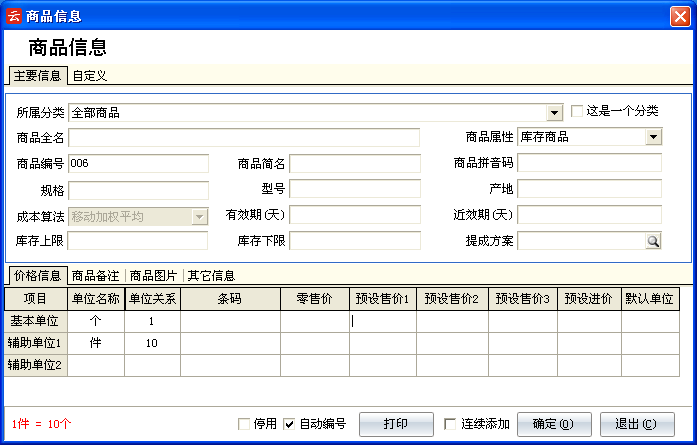Click the 商品全名 input field

click(244, 138)
